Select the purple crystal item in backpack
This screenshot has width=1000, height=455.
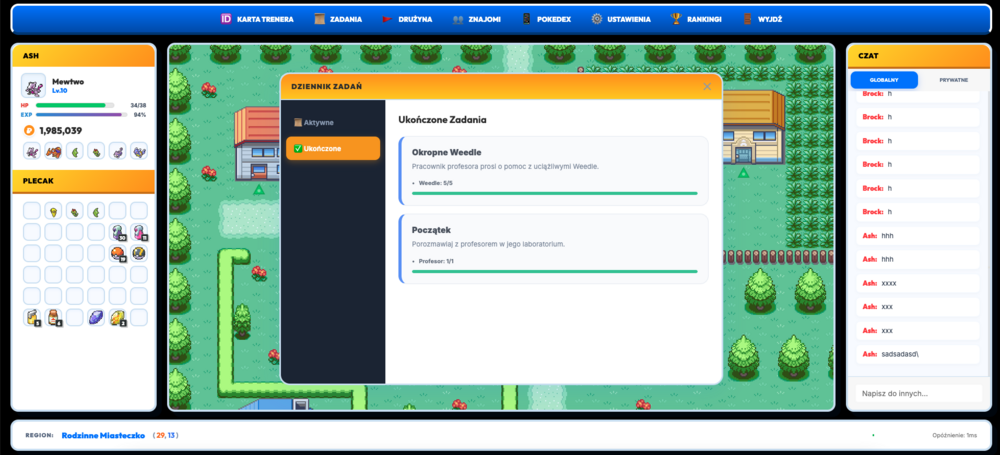coord(96,317)
